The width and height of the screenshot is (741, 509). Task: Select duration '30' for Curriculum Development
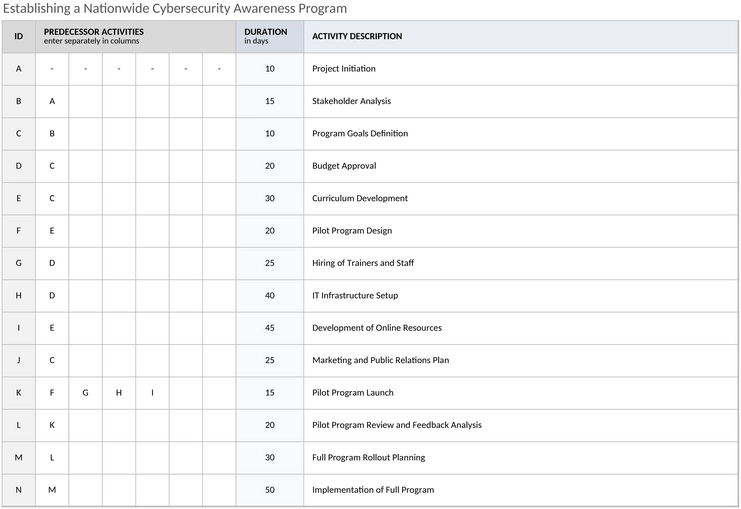[270, 198]
